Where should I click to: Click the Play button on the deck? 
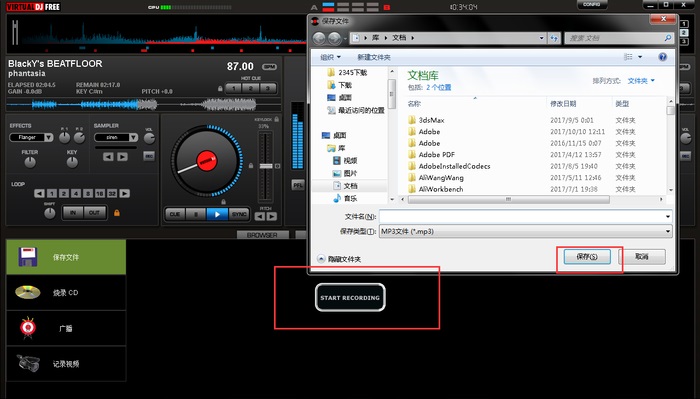coord(217,215)
